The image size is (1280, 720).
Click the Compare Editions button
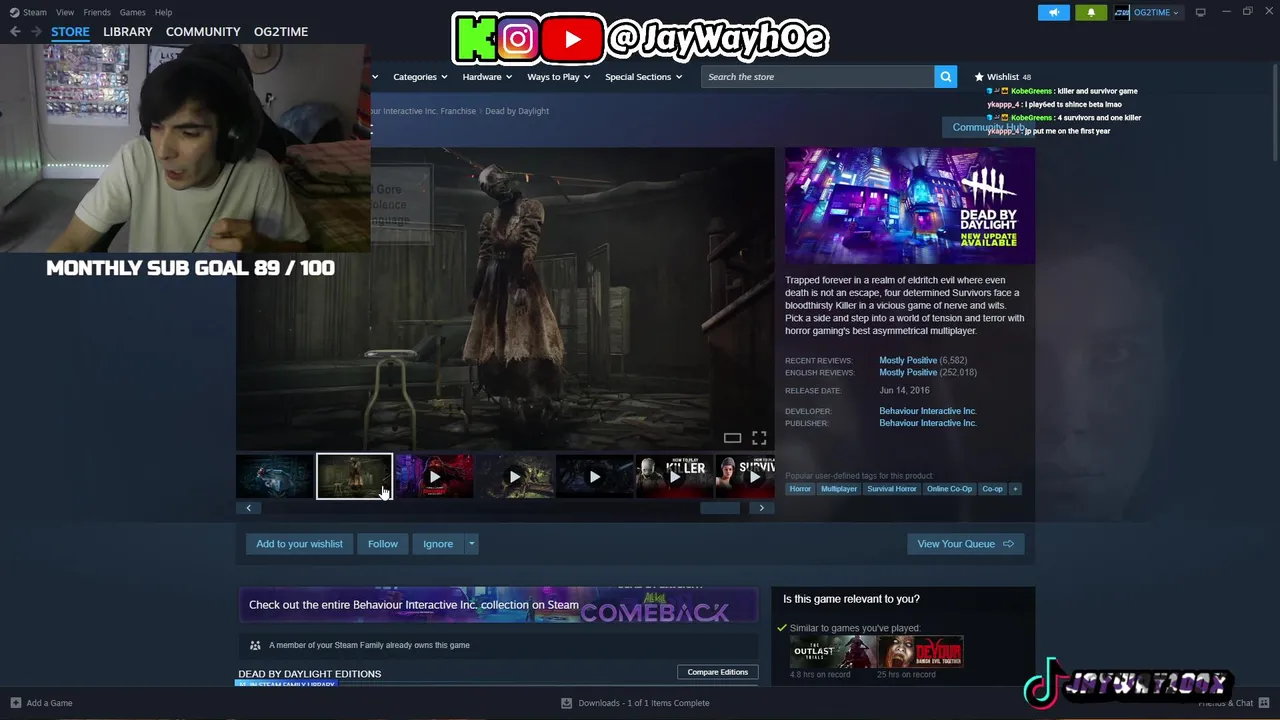[717, 672]
